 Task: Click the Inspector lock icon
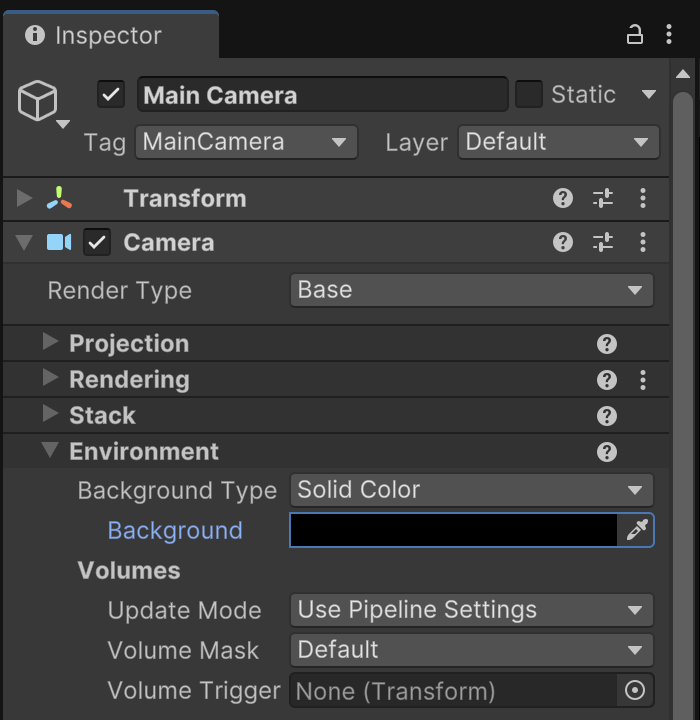tap(634, 35)
